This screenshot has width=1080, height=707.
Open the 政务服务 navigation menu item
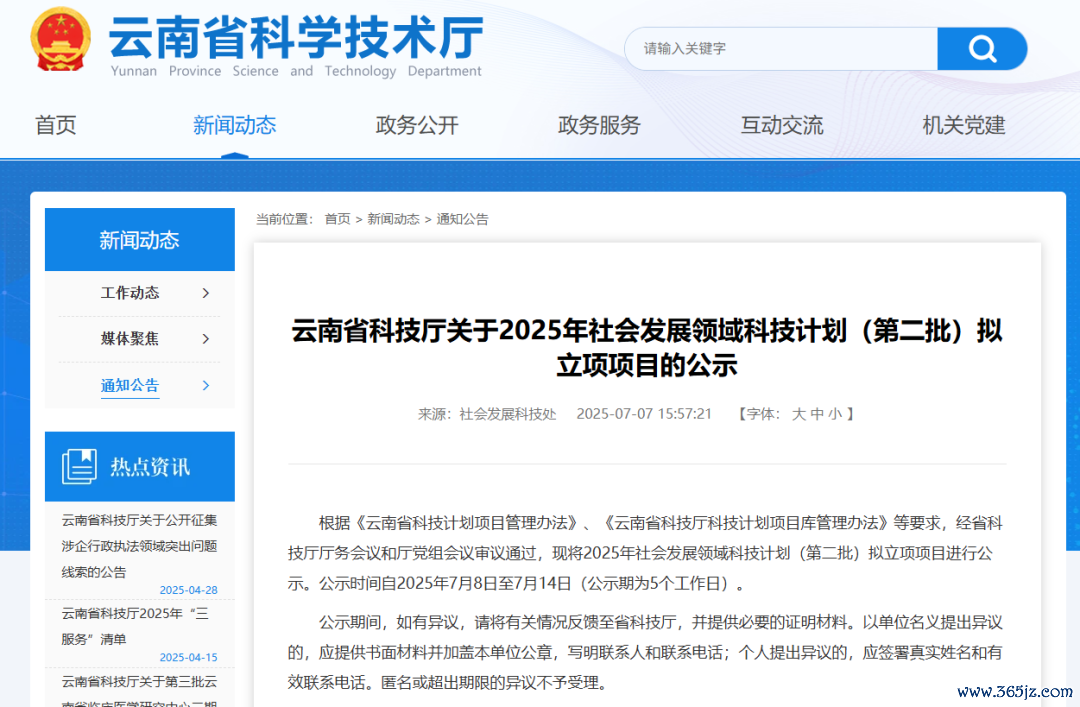[x=599, y=125]
